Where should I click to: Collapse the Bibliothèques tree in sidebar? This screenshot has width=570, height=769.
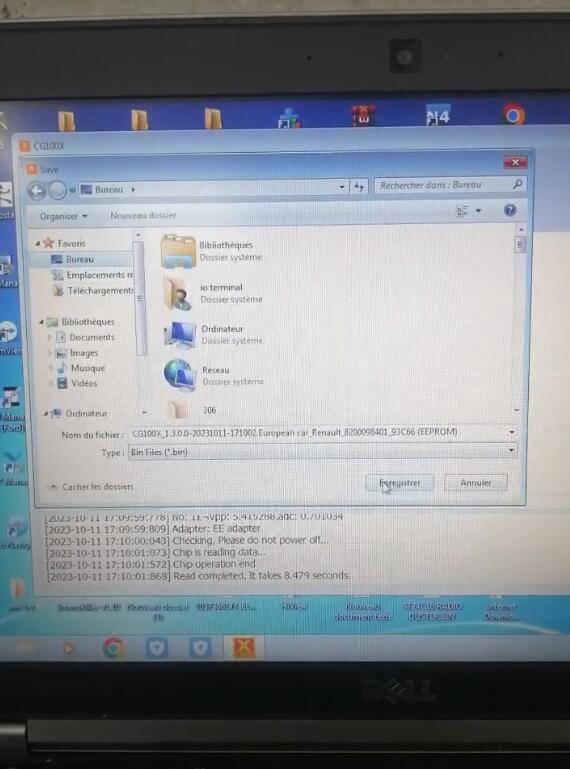click(x=41, y=322)
